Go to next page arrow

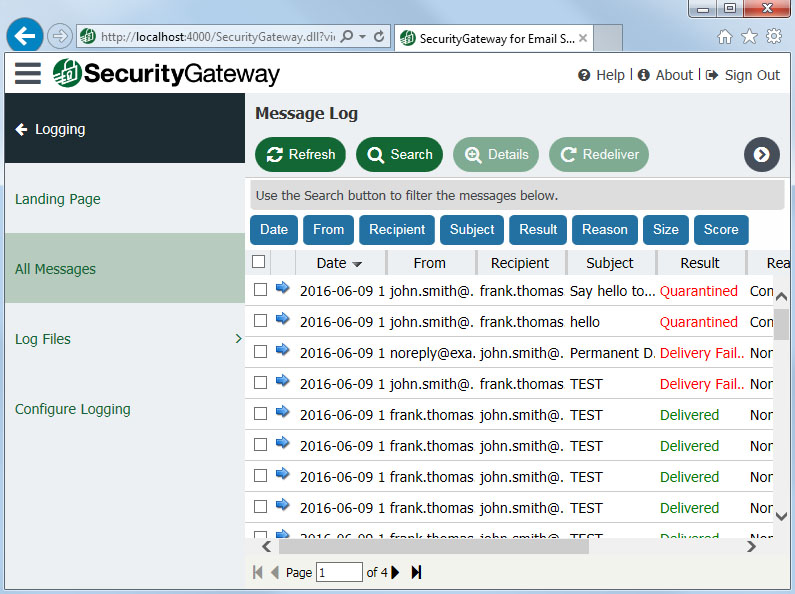[x=395, y=572]
